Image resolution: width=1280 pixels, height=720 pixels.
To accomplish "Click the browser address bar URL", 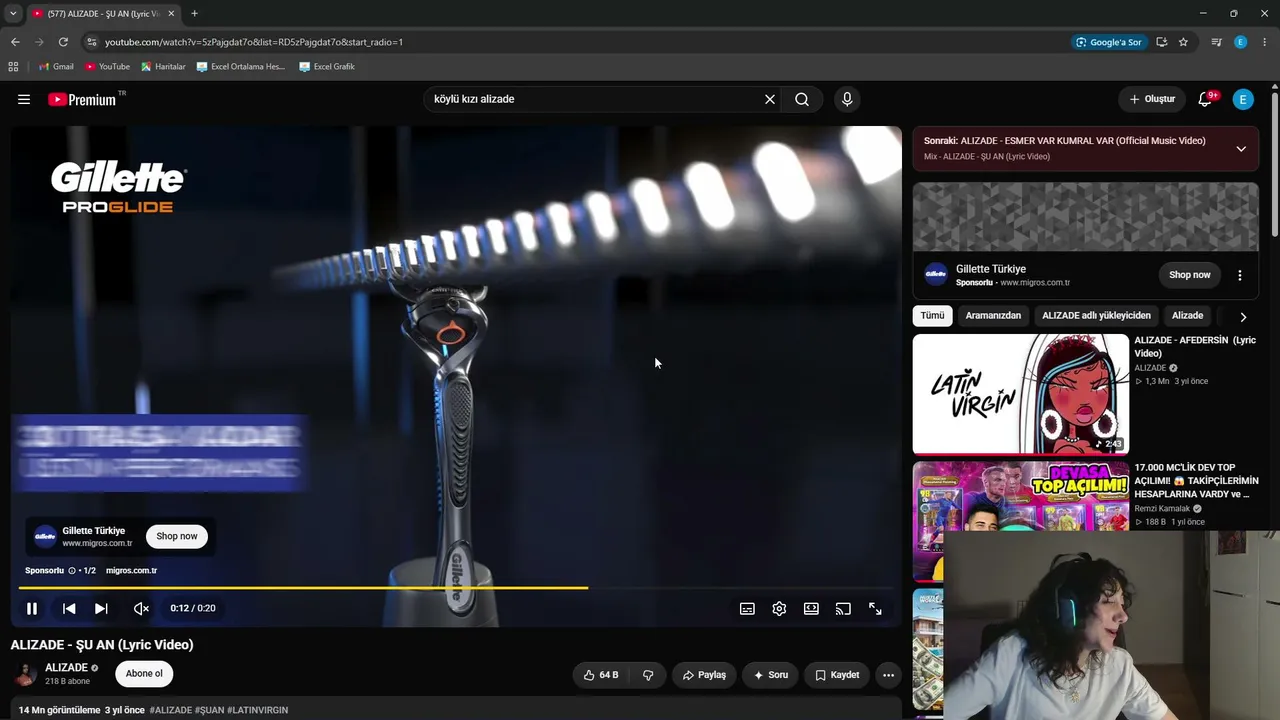I will click(x=254, y=42).
